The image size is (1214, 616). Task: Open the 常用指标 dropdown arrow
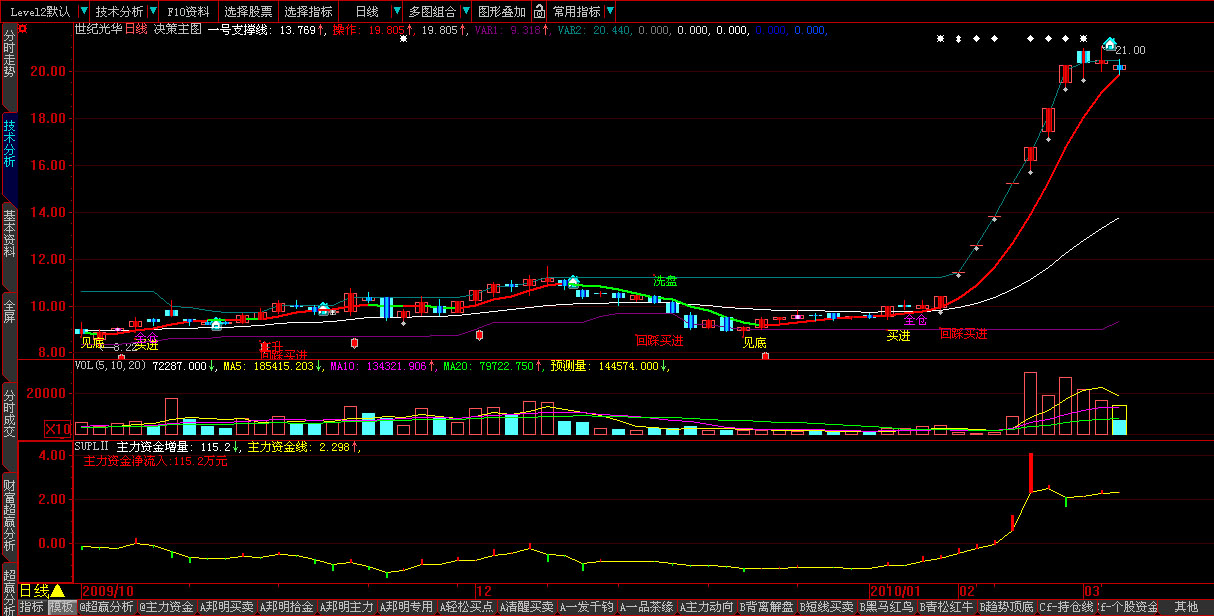coord(610,12)
